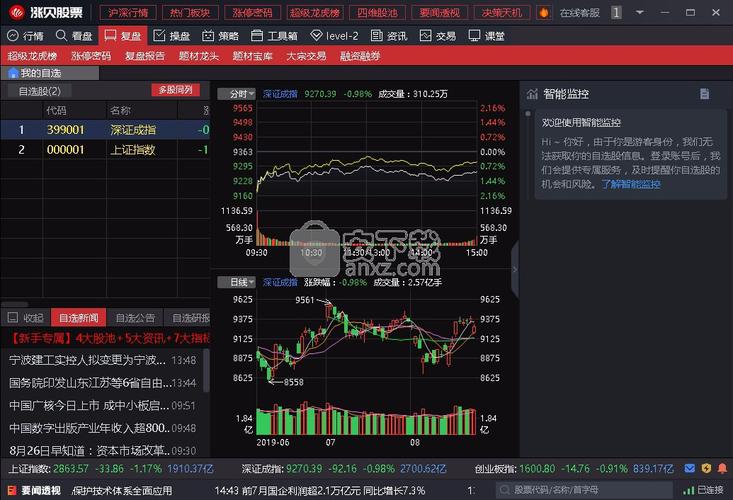Image resolution: width=733 pixels, height=500 pixels.
Task: Open the notification count badge showing 1
Action: (616, 13)
